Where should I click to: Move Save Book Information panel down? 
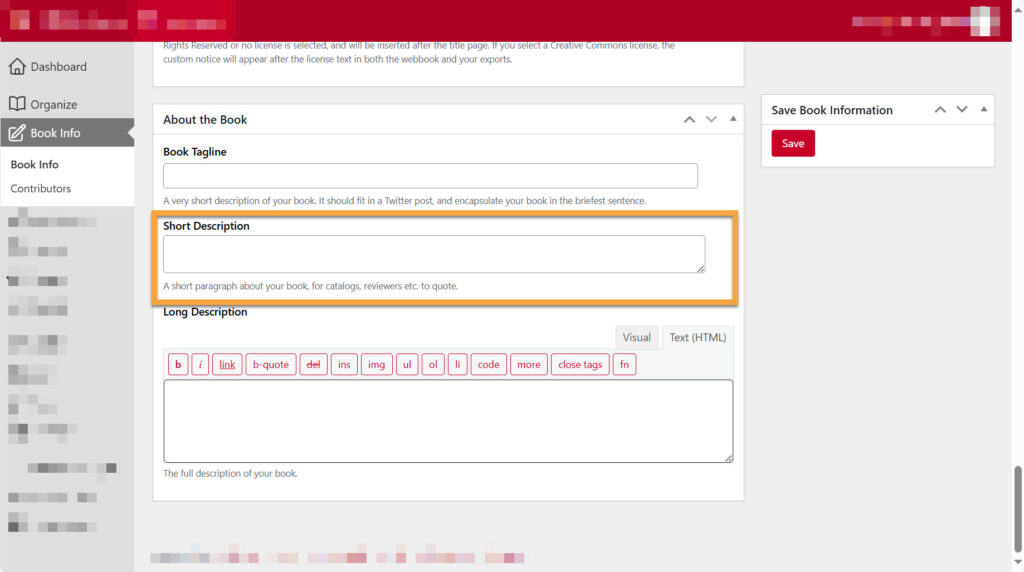click(962, 110)
